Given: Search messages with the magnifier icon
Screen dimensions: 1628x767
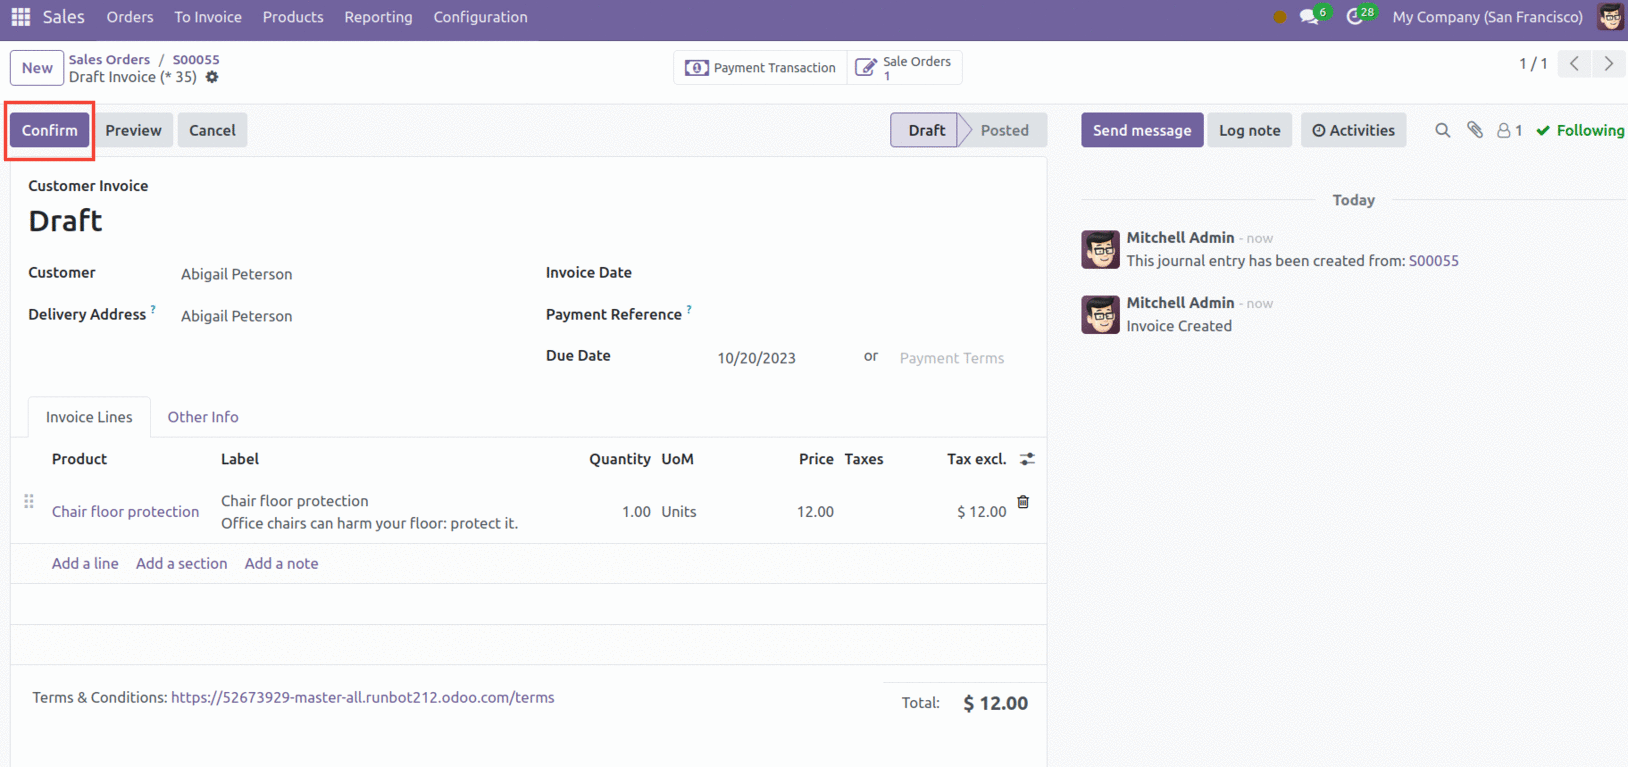Looking at the screenshot, I should [1442, 130].
